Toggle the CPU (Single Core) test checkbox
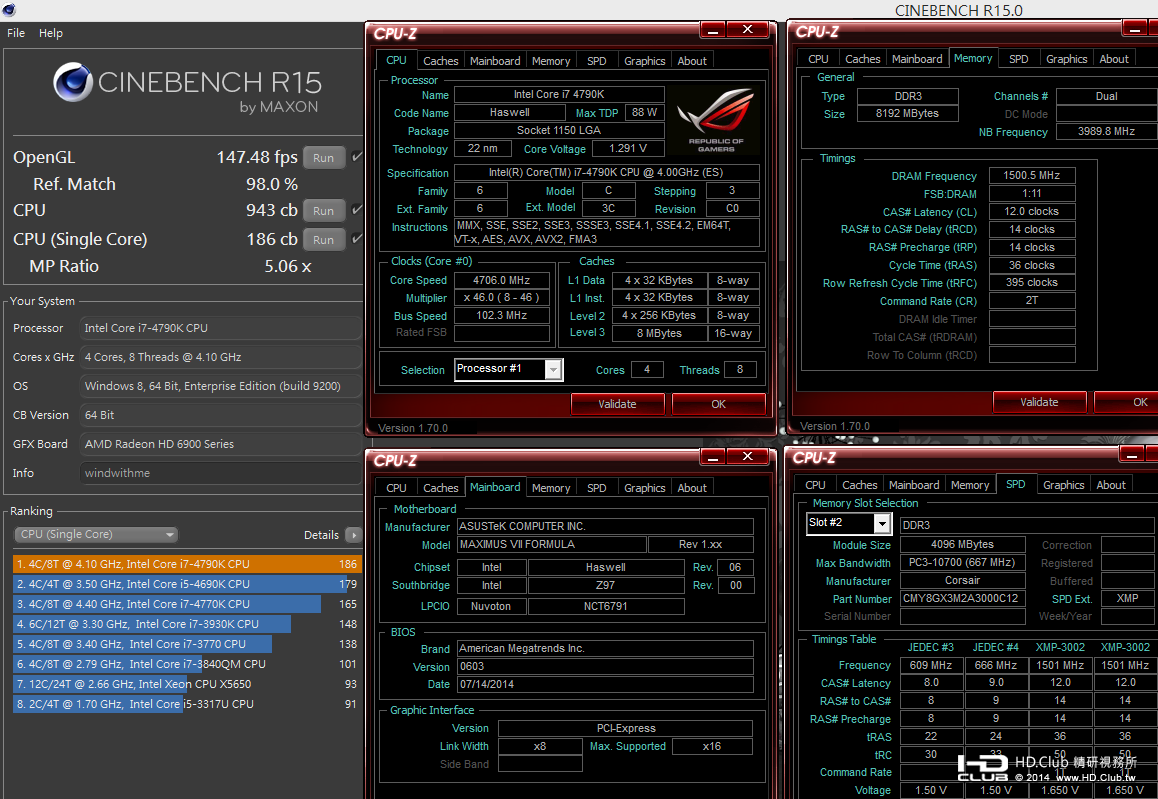Screen dimensions: 1158x799 pos(357,239)
